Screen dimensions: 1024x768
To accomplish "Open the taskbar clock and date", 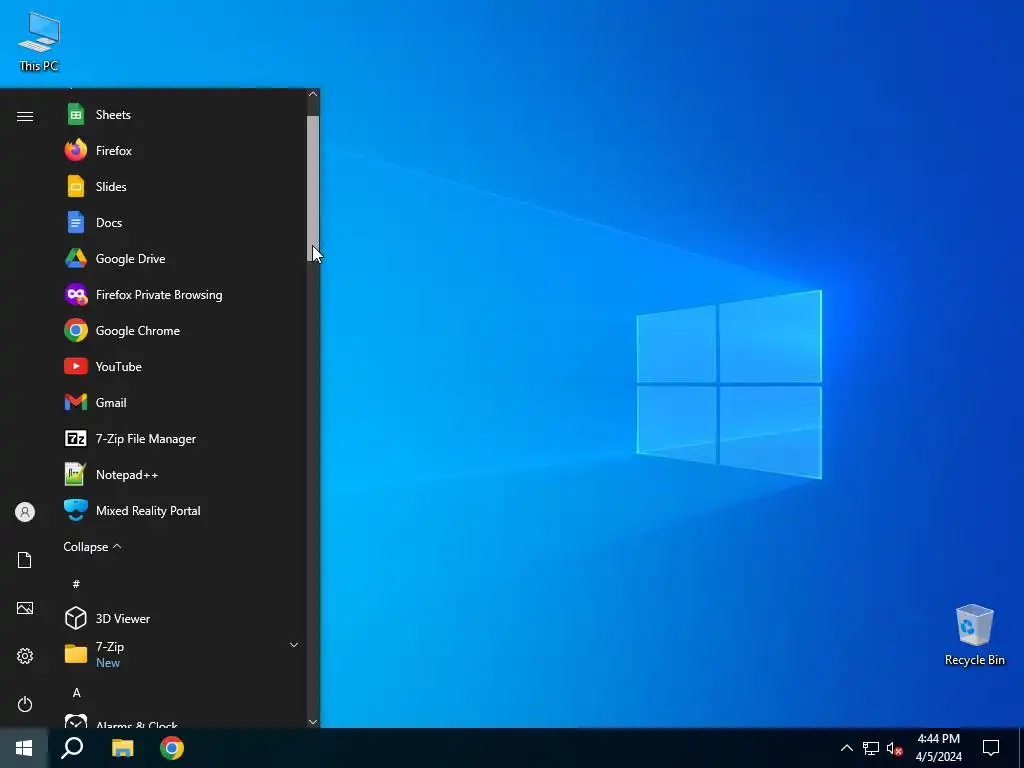I will click(x=938, y=748).
